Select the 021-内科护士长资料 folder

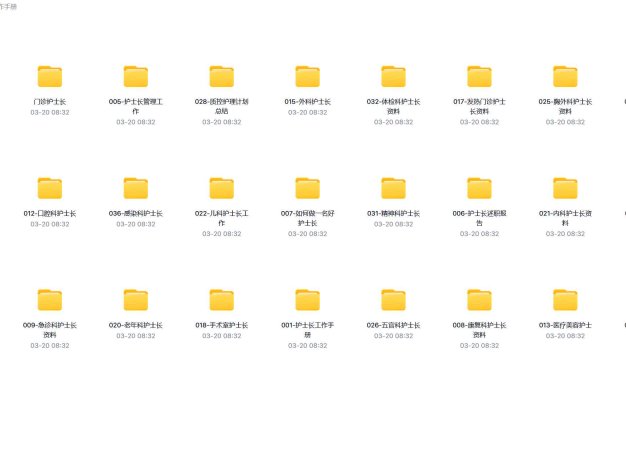coord(566,189)
